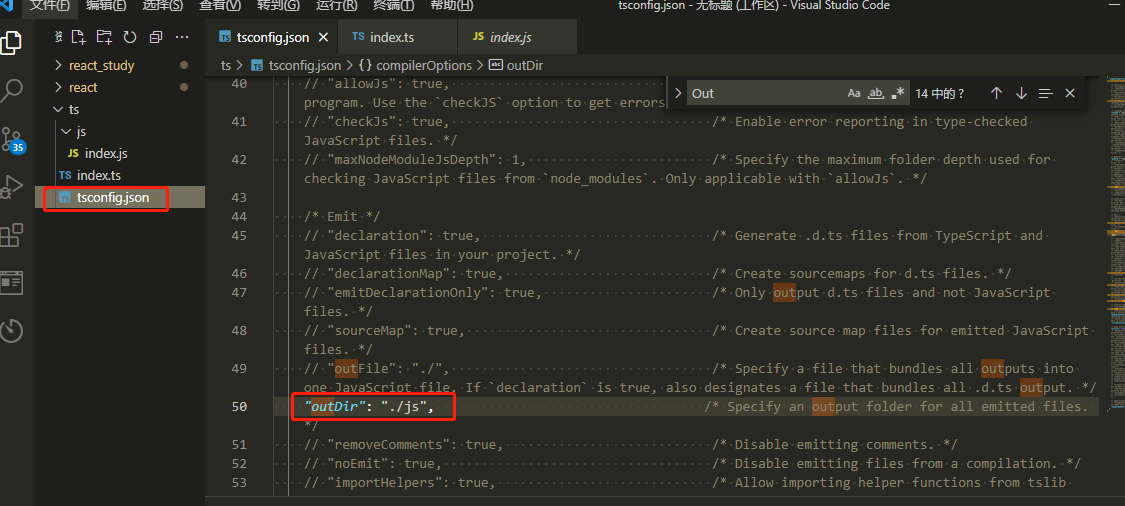Collapse all folders in Explorer
The width and height of the screenshot is (1125, 506).
[x=156, y=37]
